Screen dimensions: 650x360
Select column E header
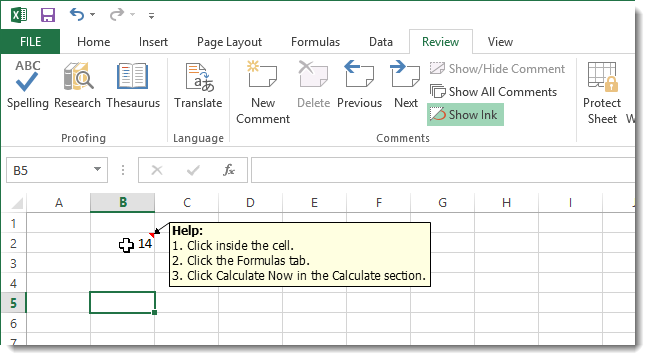315,203
